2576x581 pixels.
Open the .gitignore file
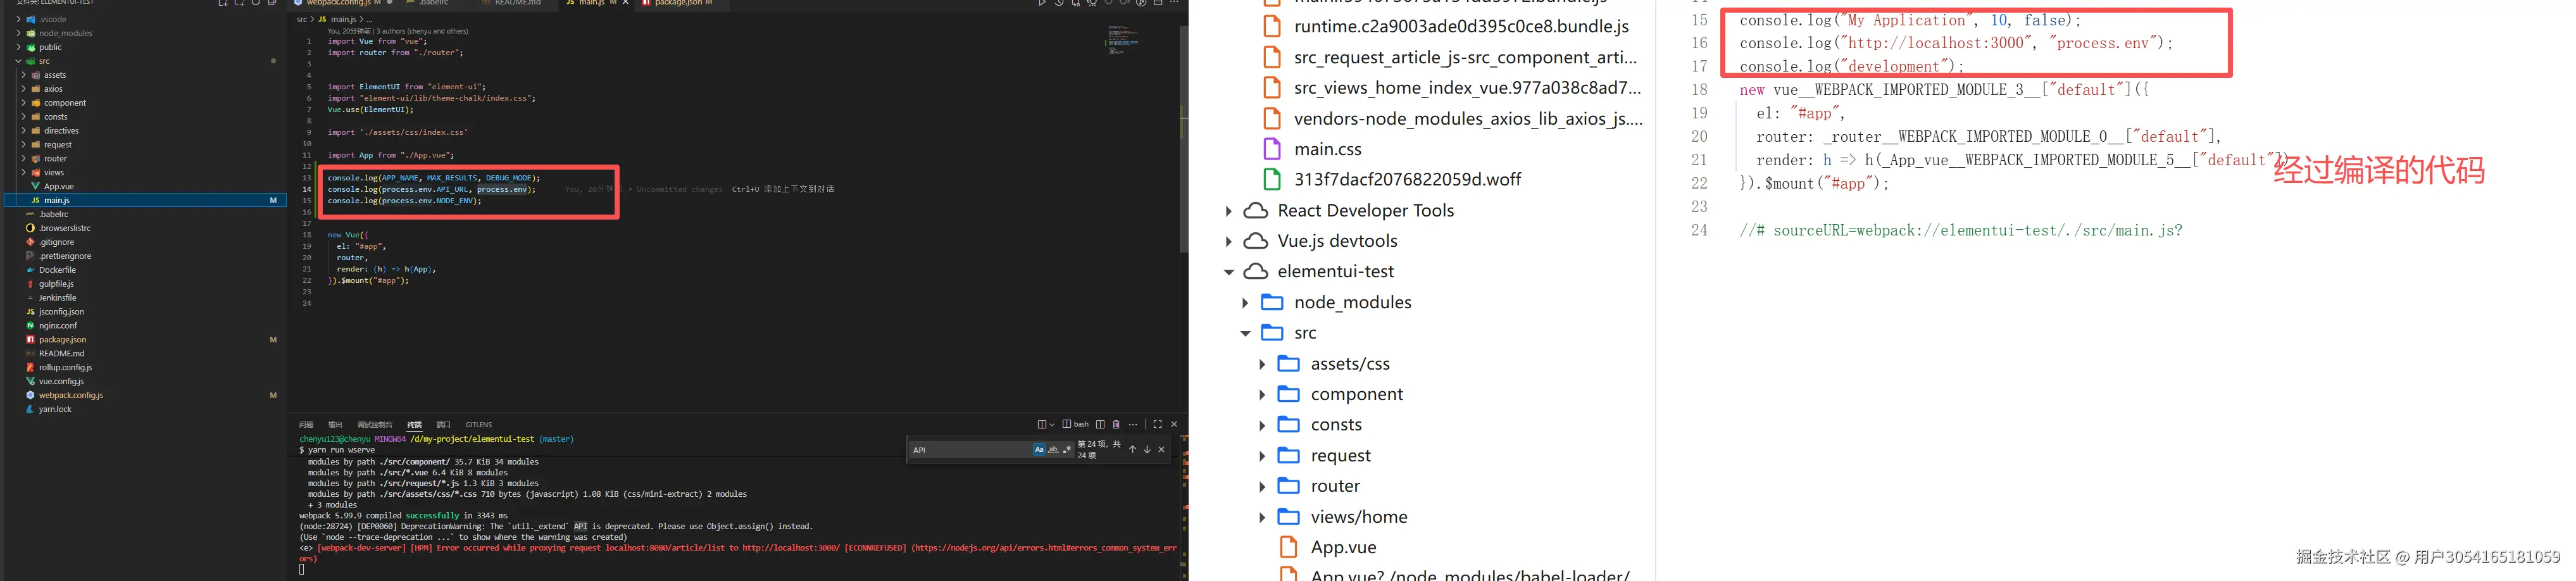point(56,242)
